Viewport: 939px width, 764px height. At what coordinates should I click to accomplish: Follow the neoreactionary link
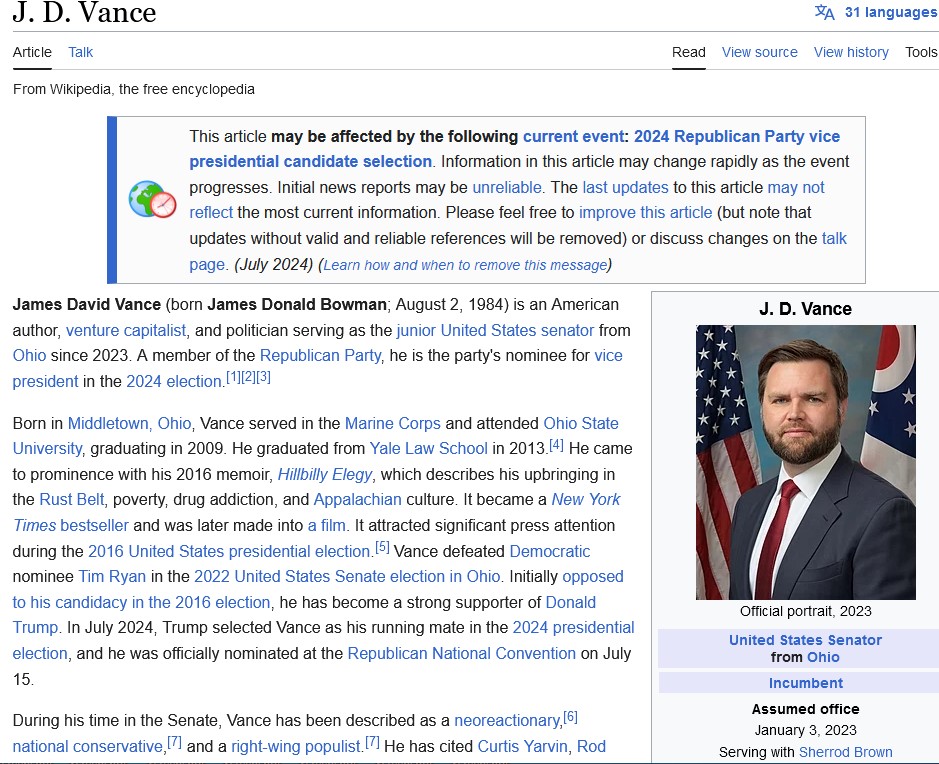coord(508,720)
